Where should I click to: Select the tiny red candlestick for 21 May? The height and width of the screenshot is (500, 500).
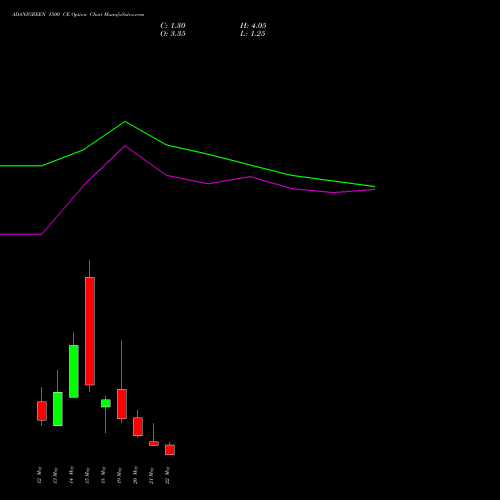(x=154, y=443)
